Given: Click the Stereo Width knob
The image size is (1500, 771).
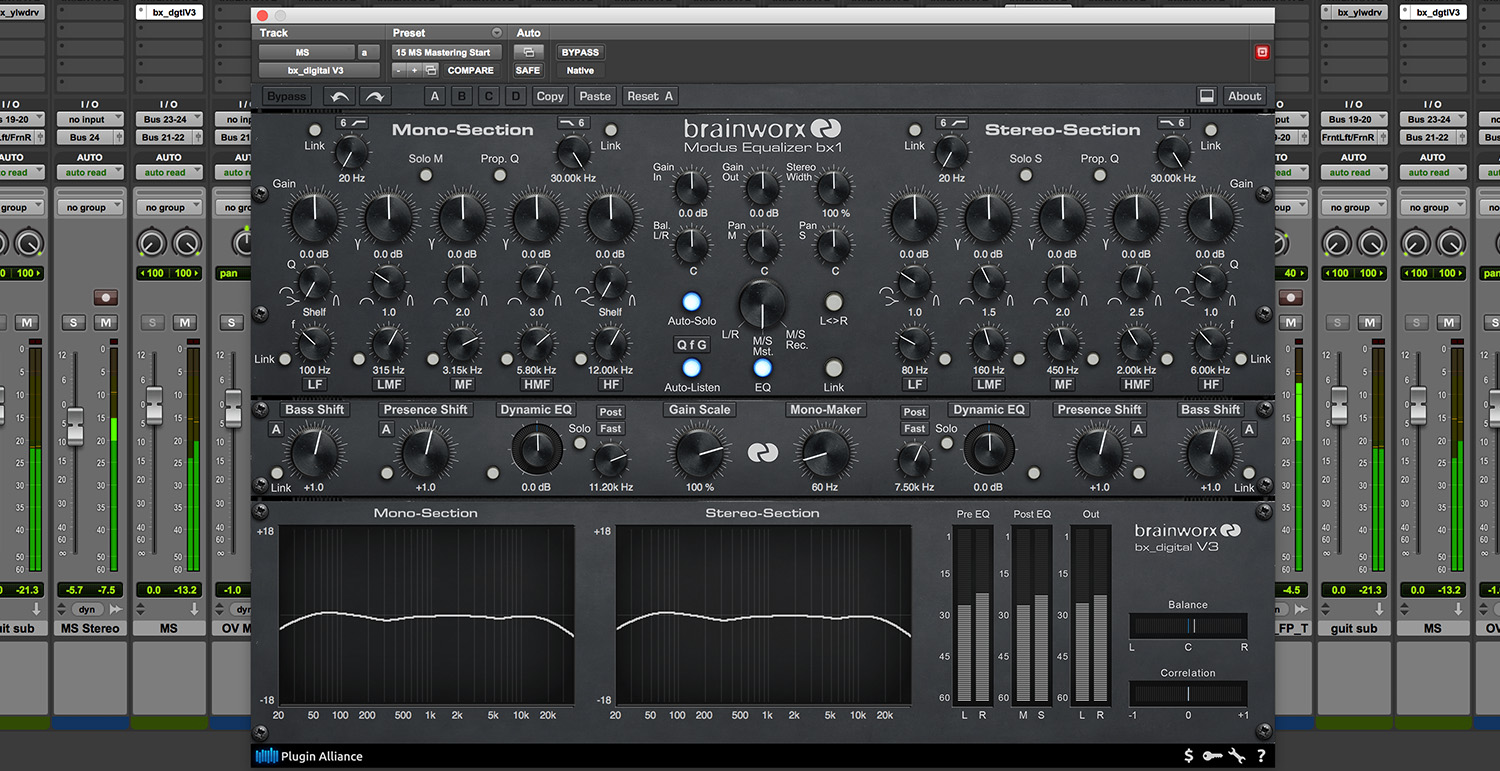Looking at the screenshot, I should pyautogui.click(x=834, y=187).
